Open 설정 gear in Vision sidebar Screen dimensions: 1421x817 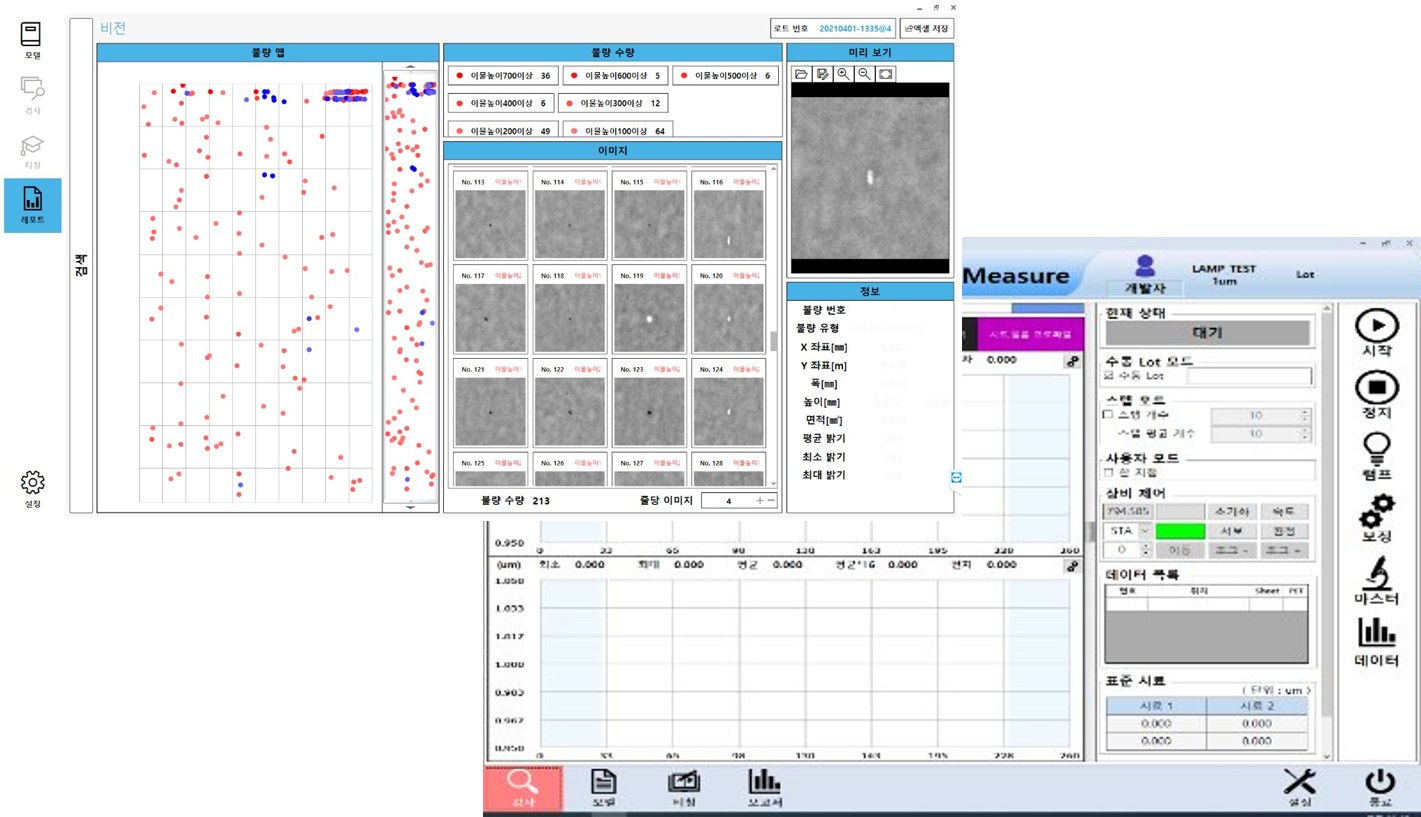click(32, 488)
